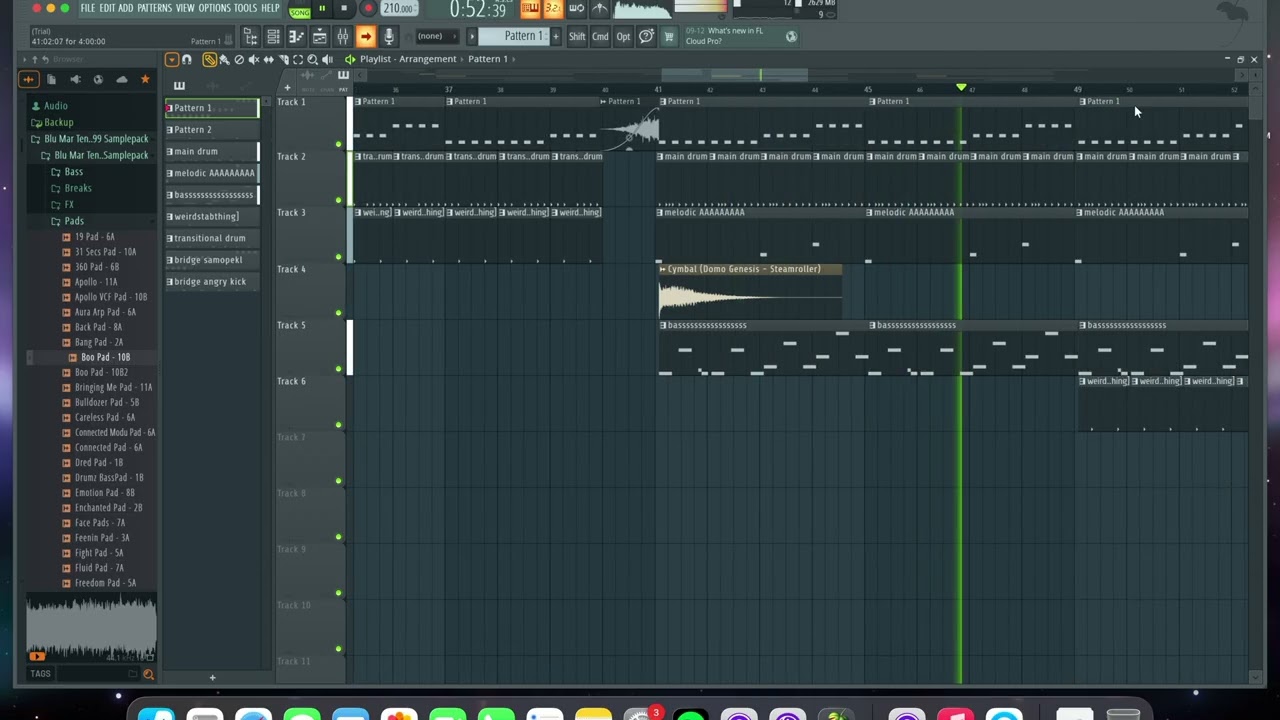Image resolution: width=1280 pixels, height=720 pixels.
Task: Click the tempo 210.000 field
Action: point(399,9)
